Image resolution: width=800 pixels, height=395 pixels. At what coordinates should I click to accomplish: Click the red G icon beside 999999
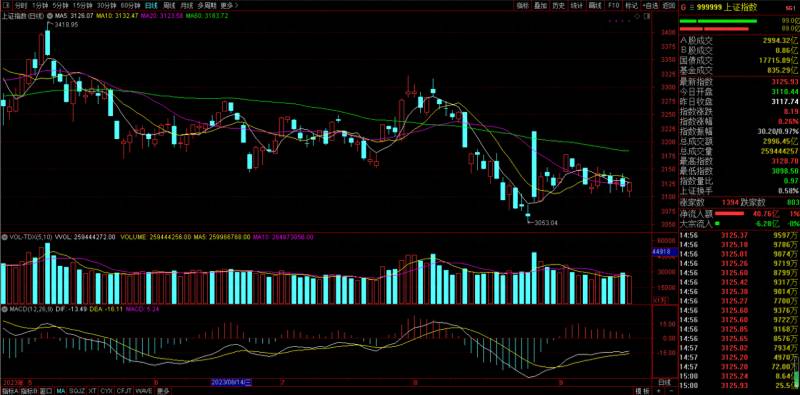683,8
